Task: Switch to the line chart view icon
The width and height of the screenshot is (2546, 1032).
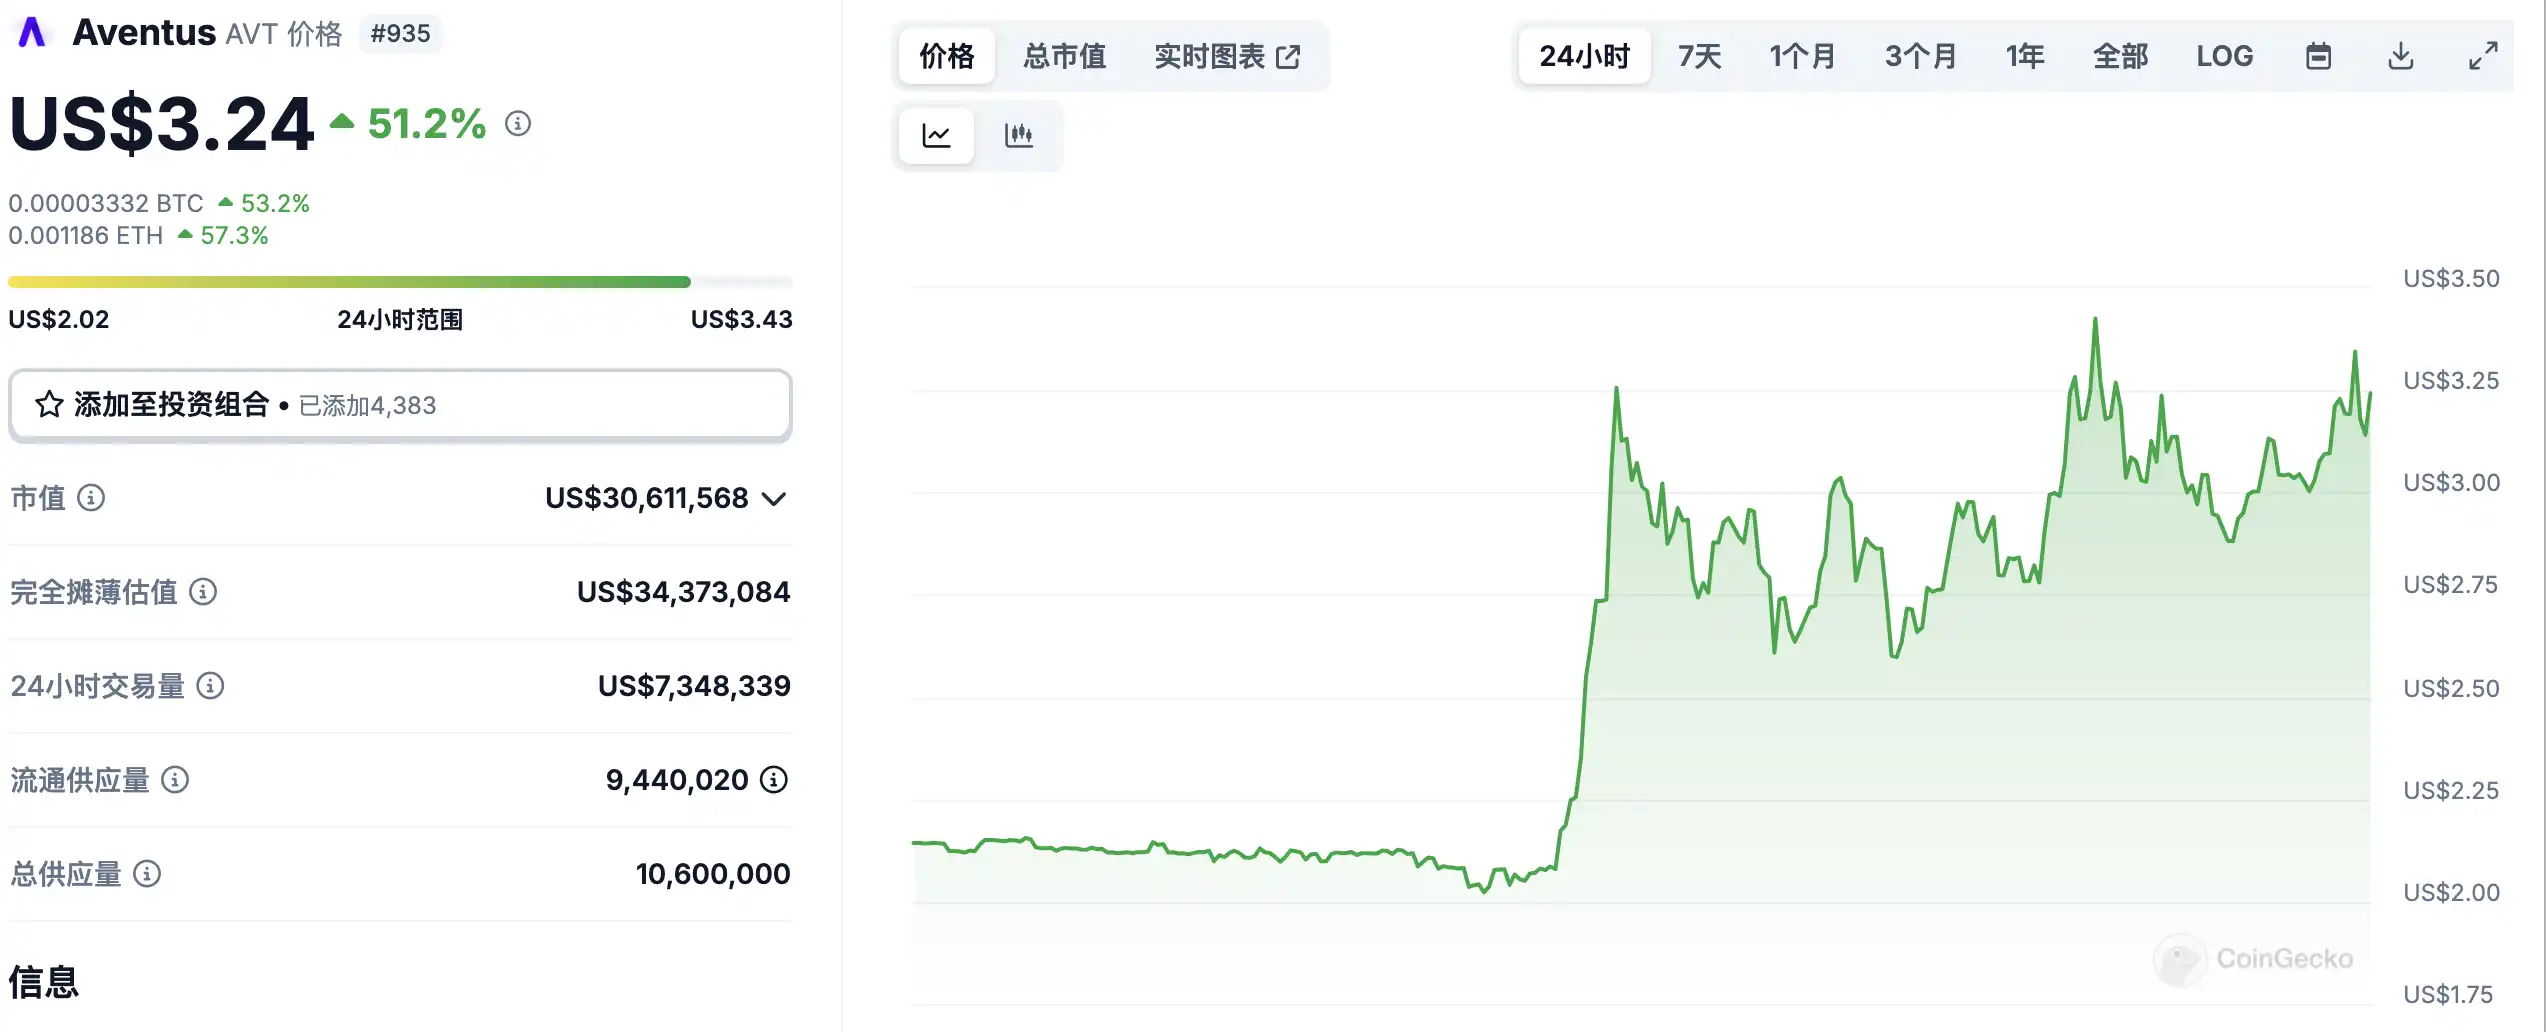Action: [936, 135]
